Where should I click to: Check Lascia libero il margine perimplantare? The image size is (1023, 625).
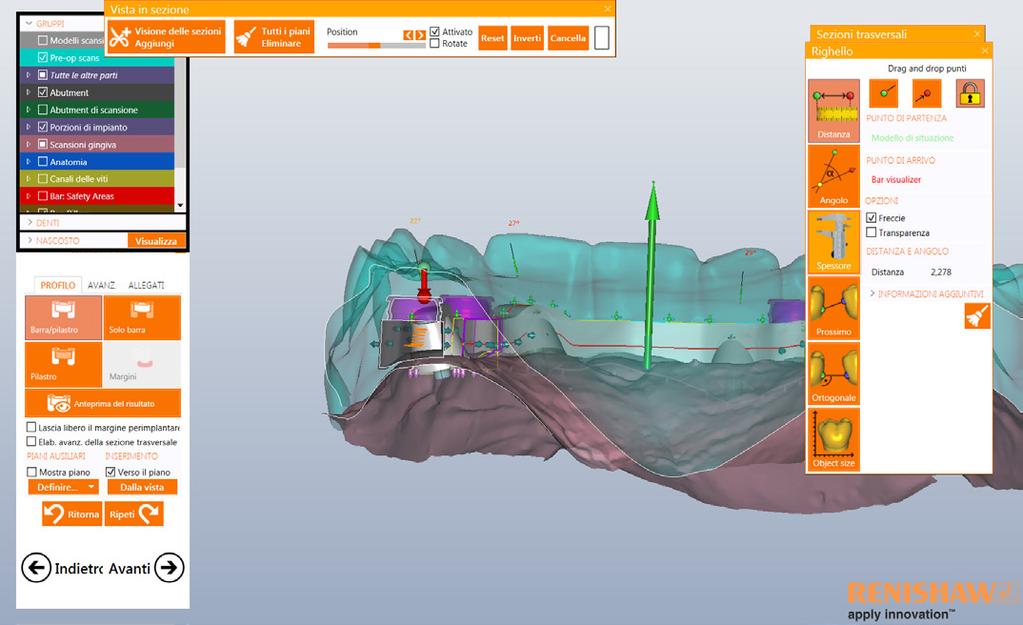(x=31, y=427)
